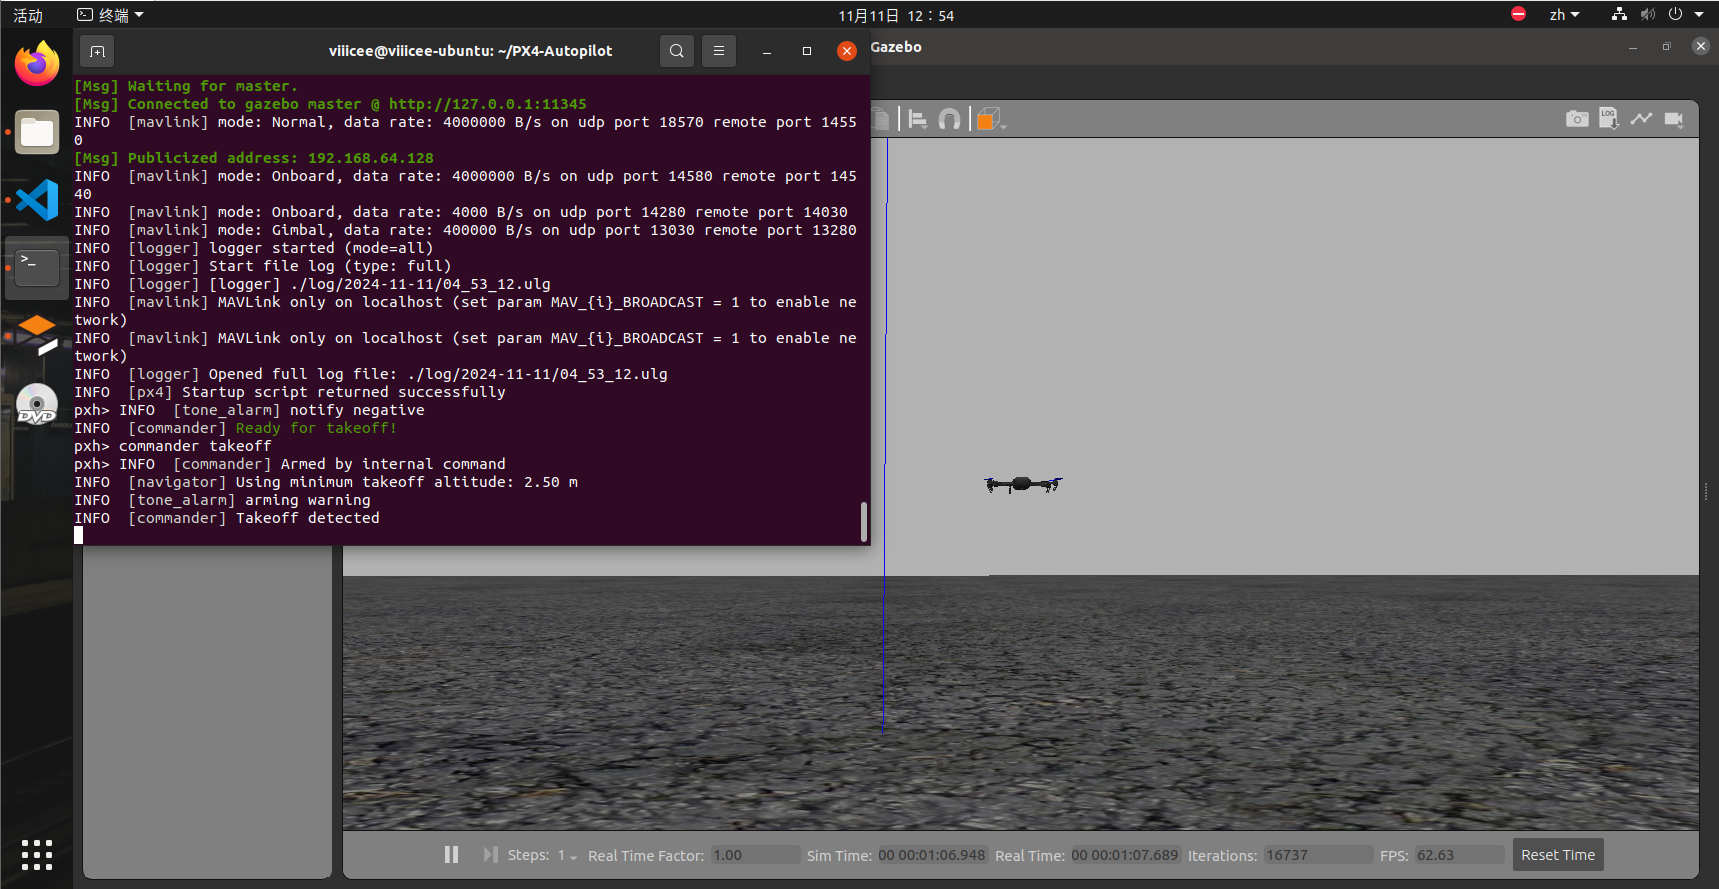Change Gazebo view angle with orange cube

point(990,120)
